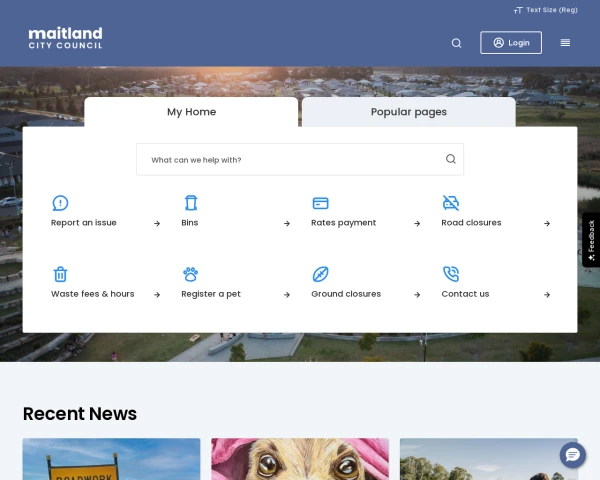Image resolution: width=600 pixels, height=480 pixels.
Task: Open the Report an issue link
Action: click(x=84, y=223)
